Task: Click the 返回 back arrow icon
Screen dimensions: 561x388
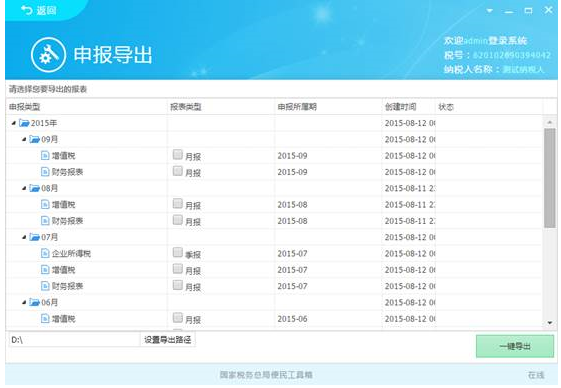Action: click(26, 10)
